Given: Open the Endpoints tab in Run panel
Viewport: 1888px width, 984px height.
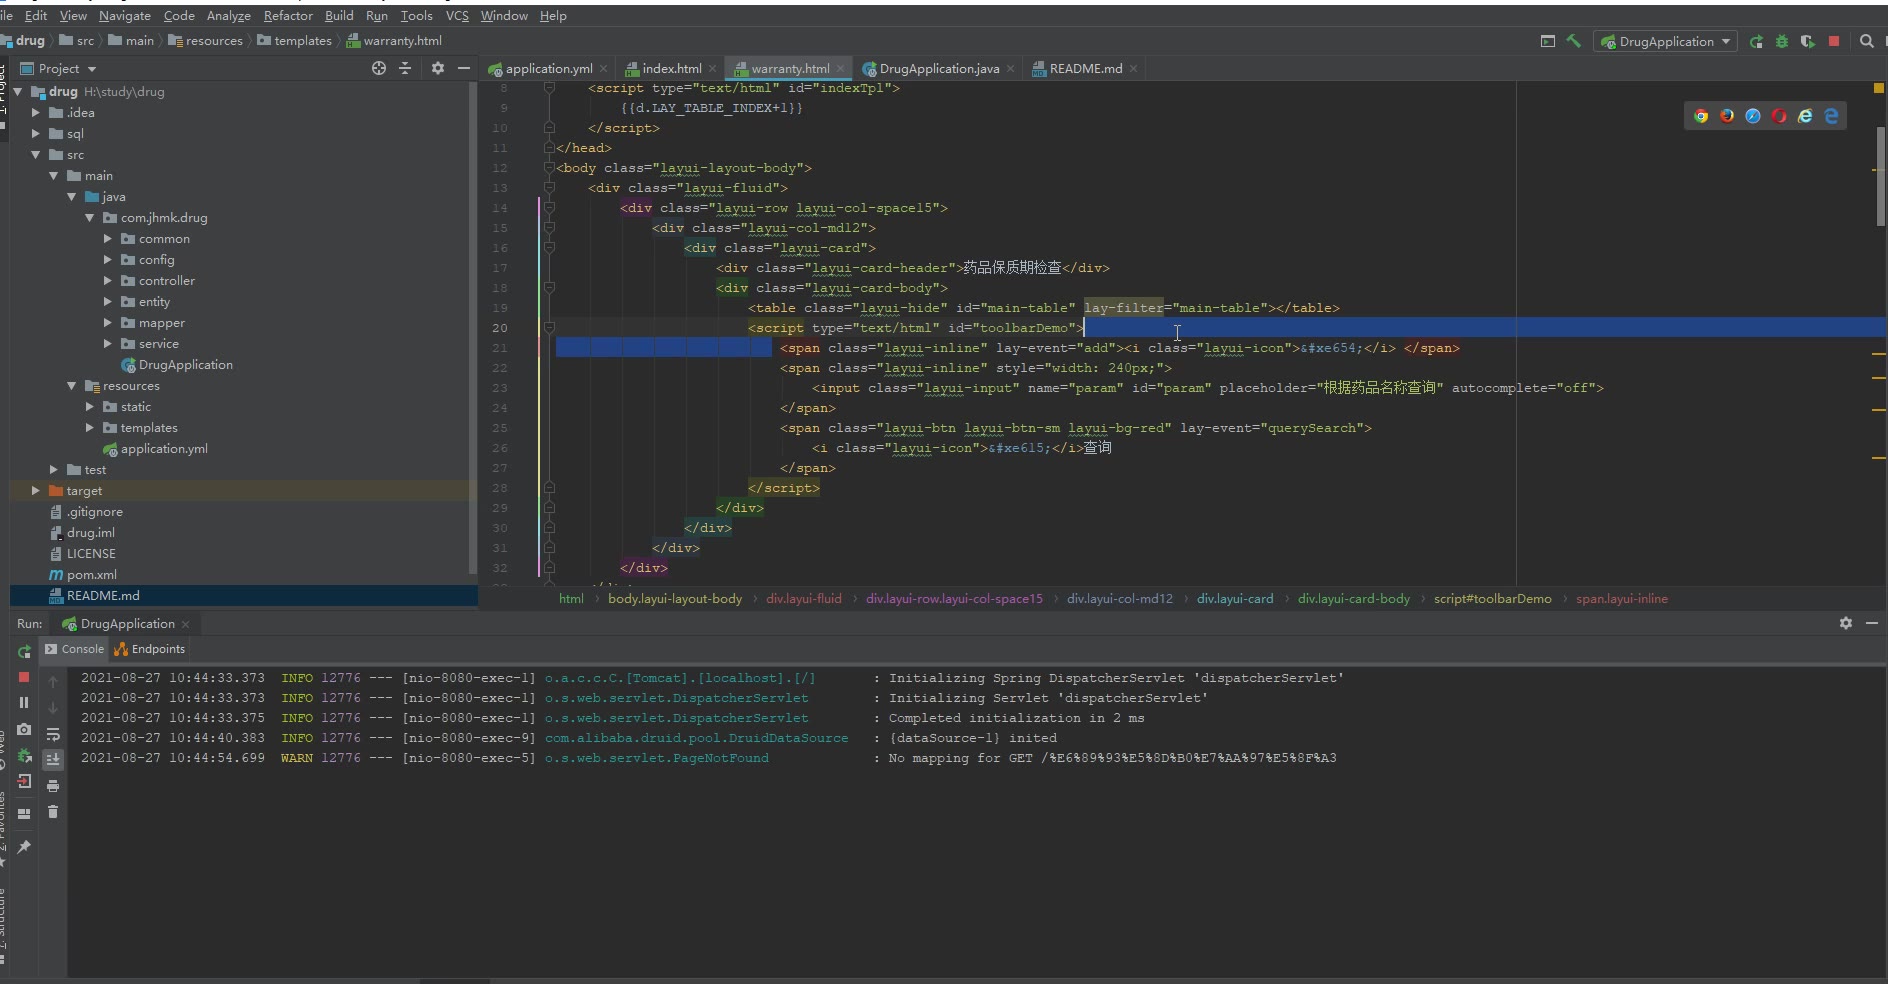Looking at the screenshot, I should tap(150, 649).
